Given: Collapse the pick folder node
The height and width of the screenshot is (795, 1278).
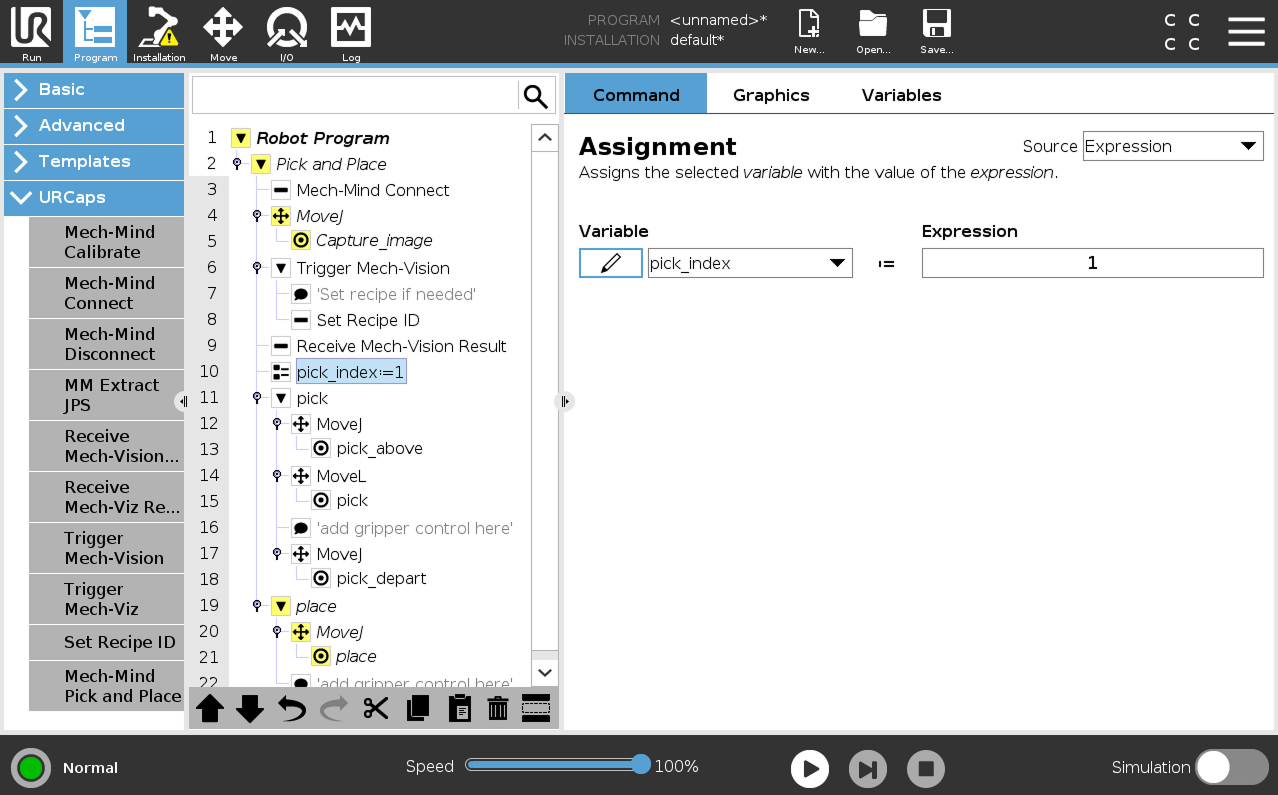Looking at the screenshot, I should pyautogui.click(x=281, y=398).
